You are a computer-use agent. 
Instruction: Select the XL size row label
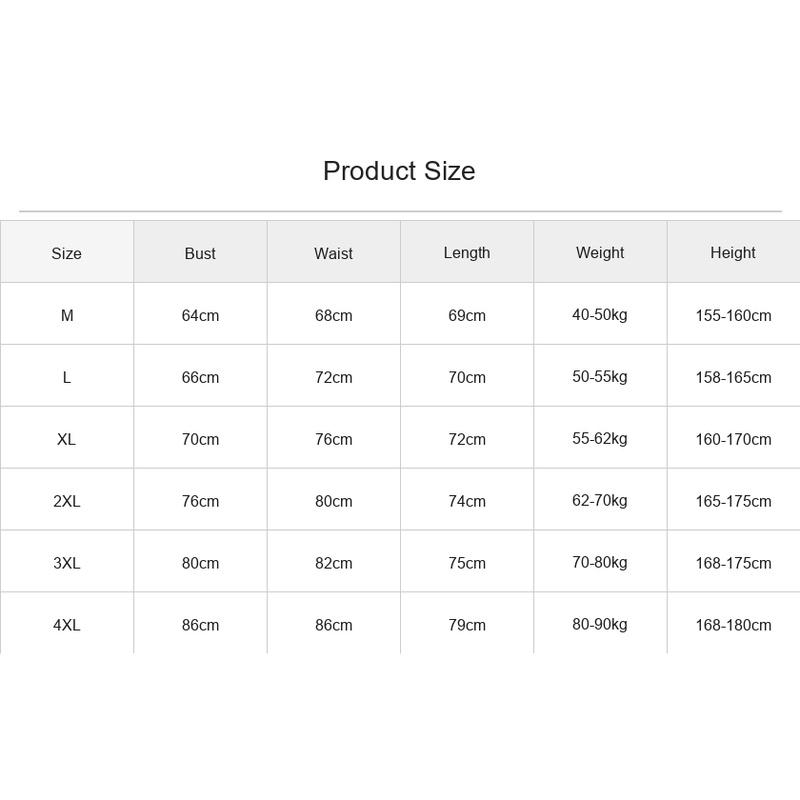(x=66, y=439)
